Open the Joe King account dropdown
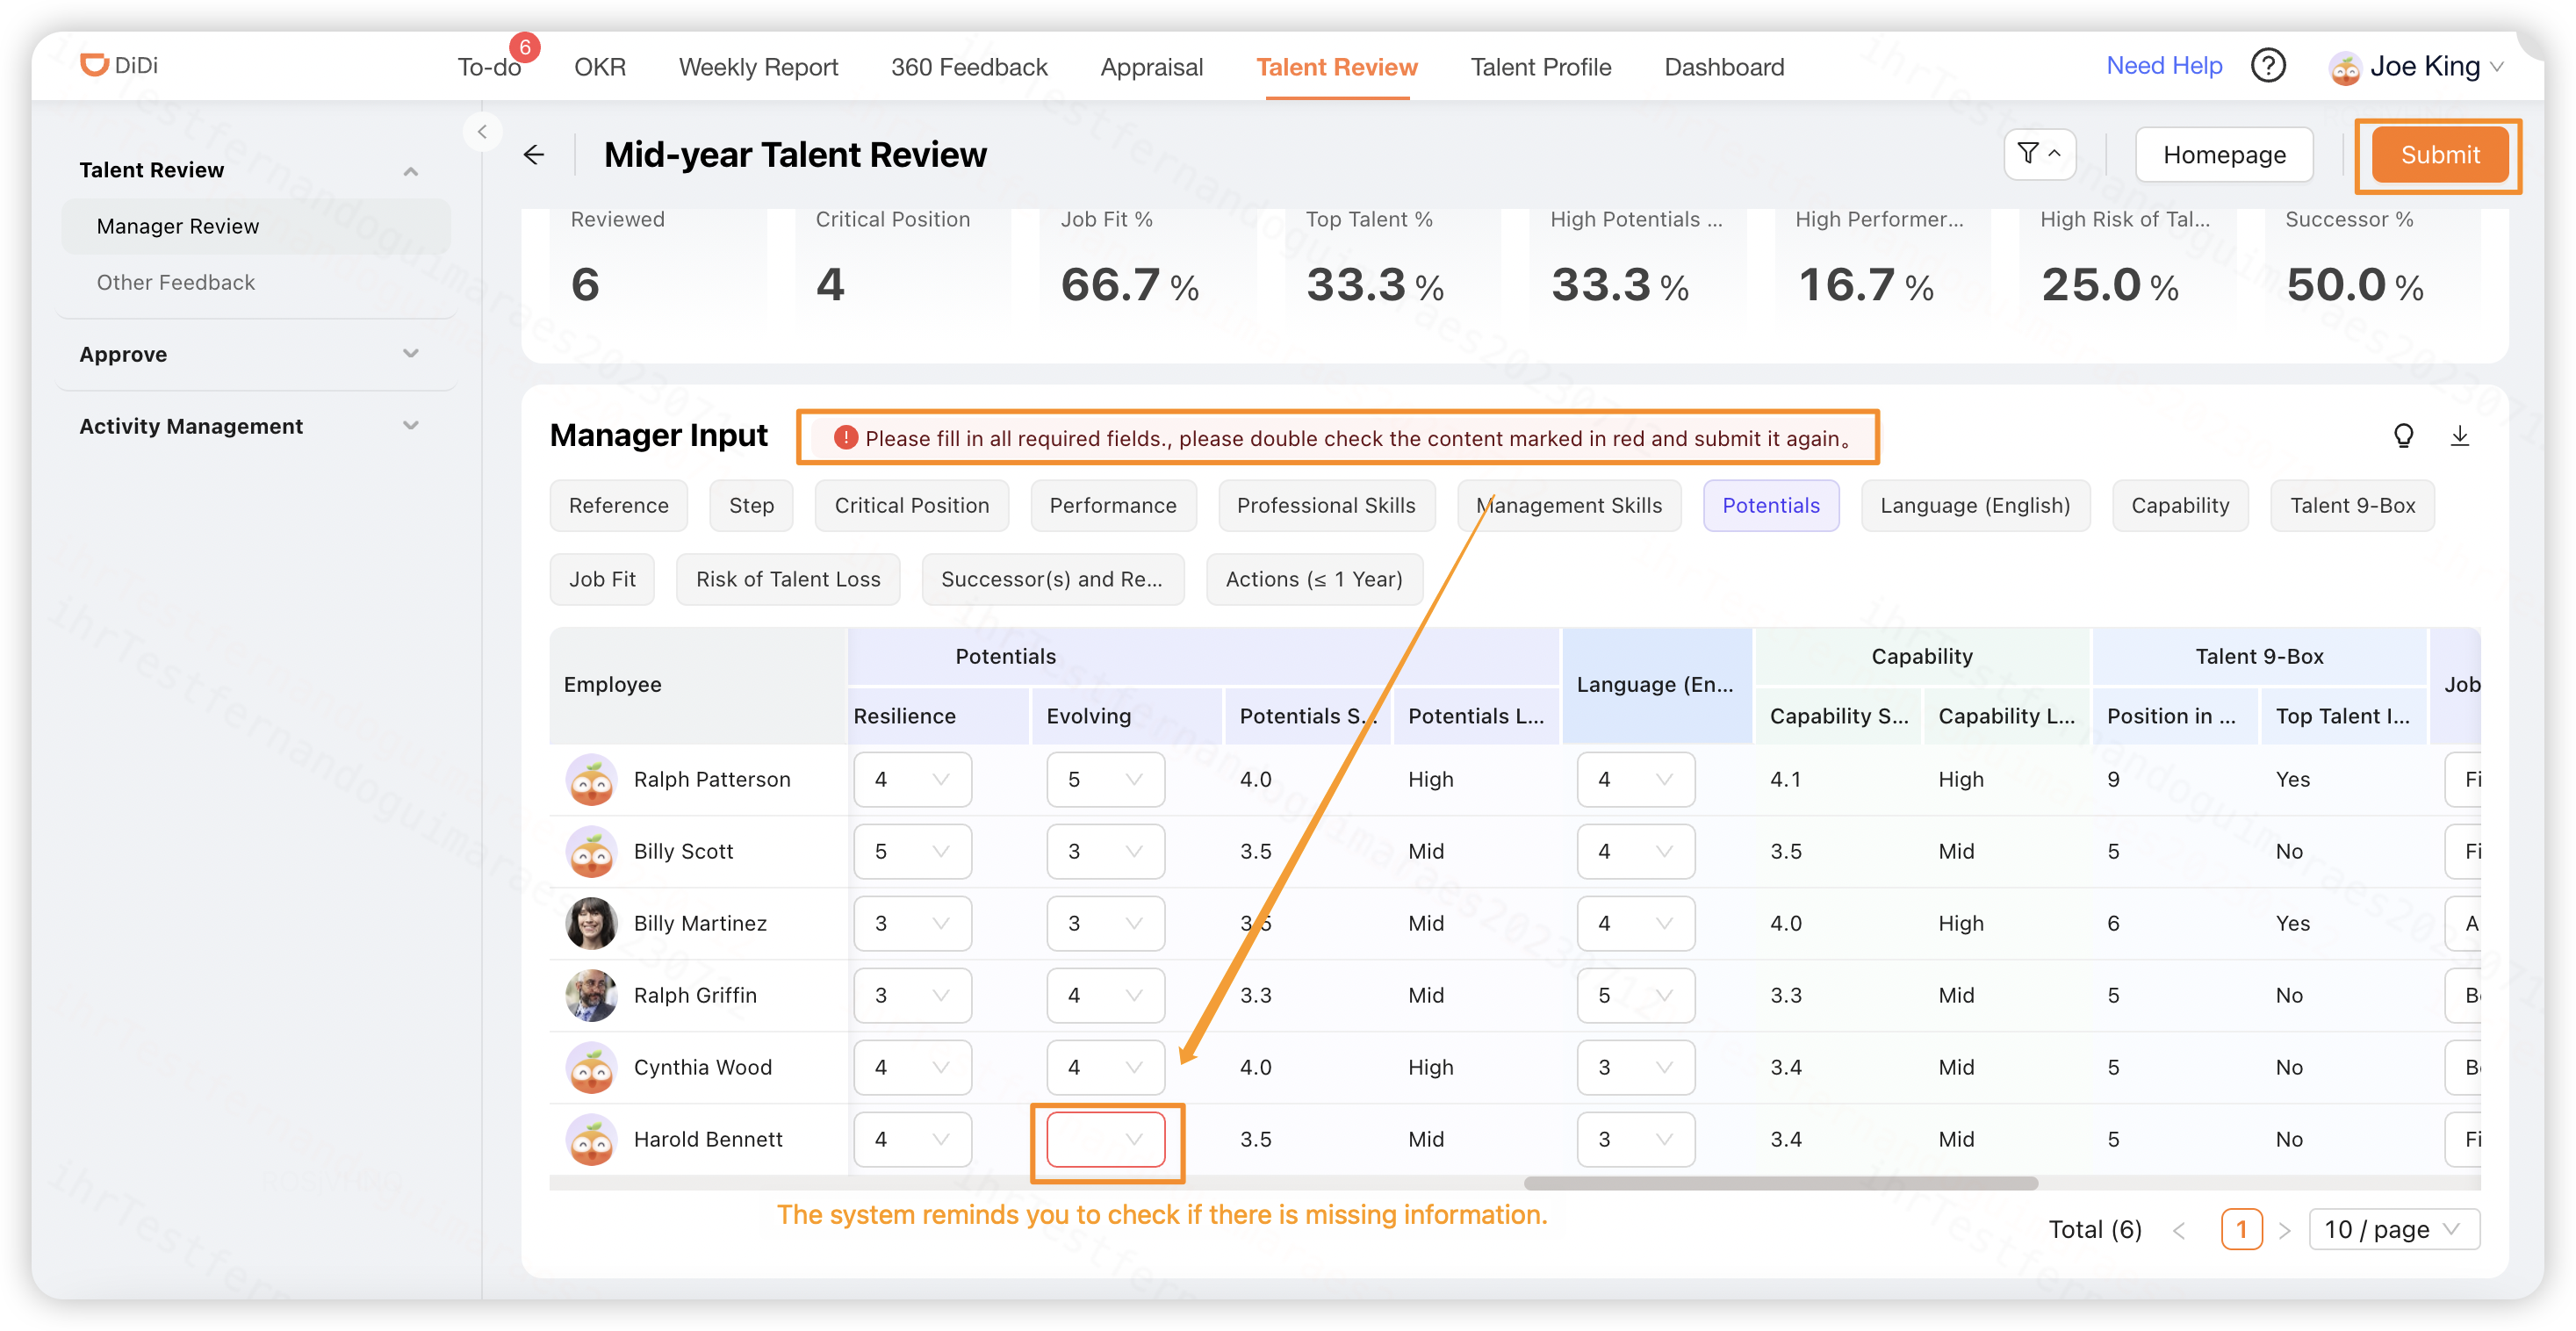 (2417, 67)
